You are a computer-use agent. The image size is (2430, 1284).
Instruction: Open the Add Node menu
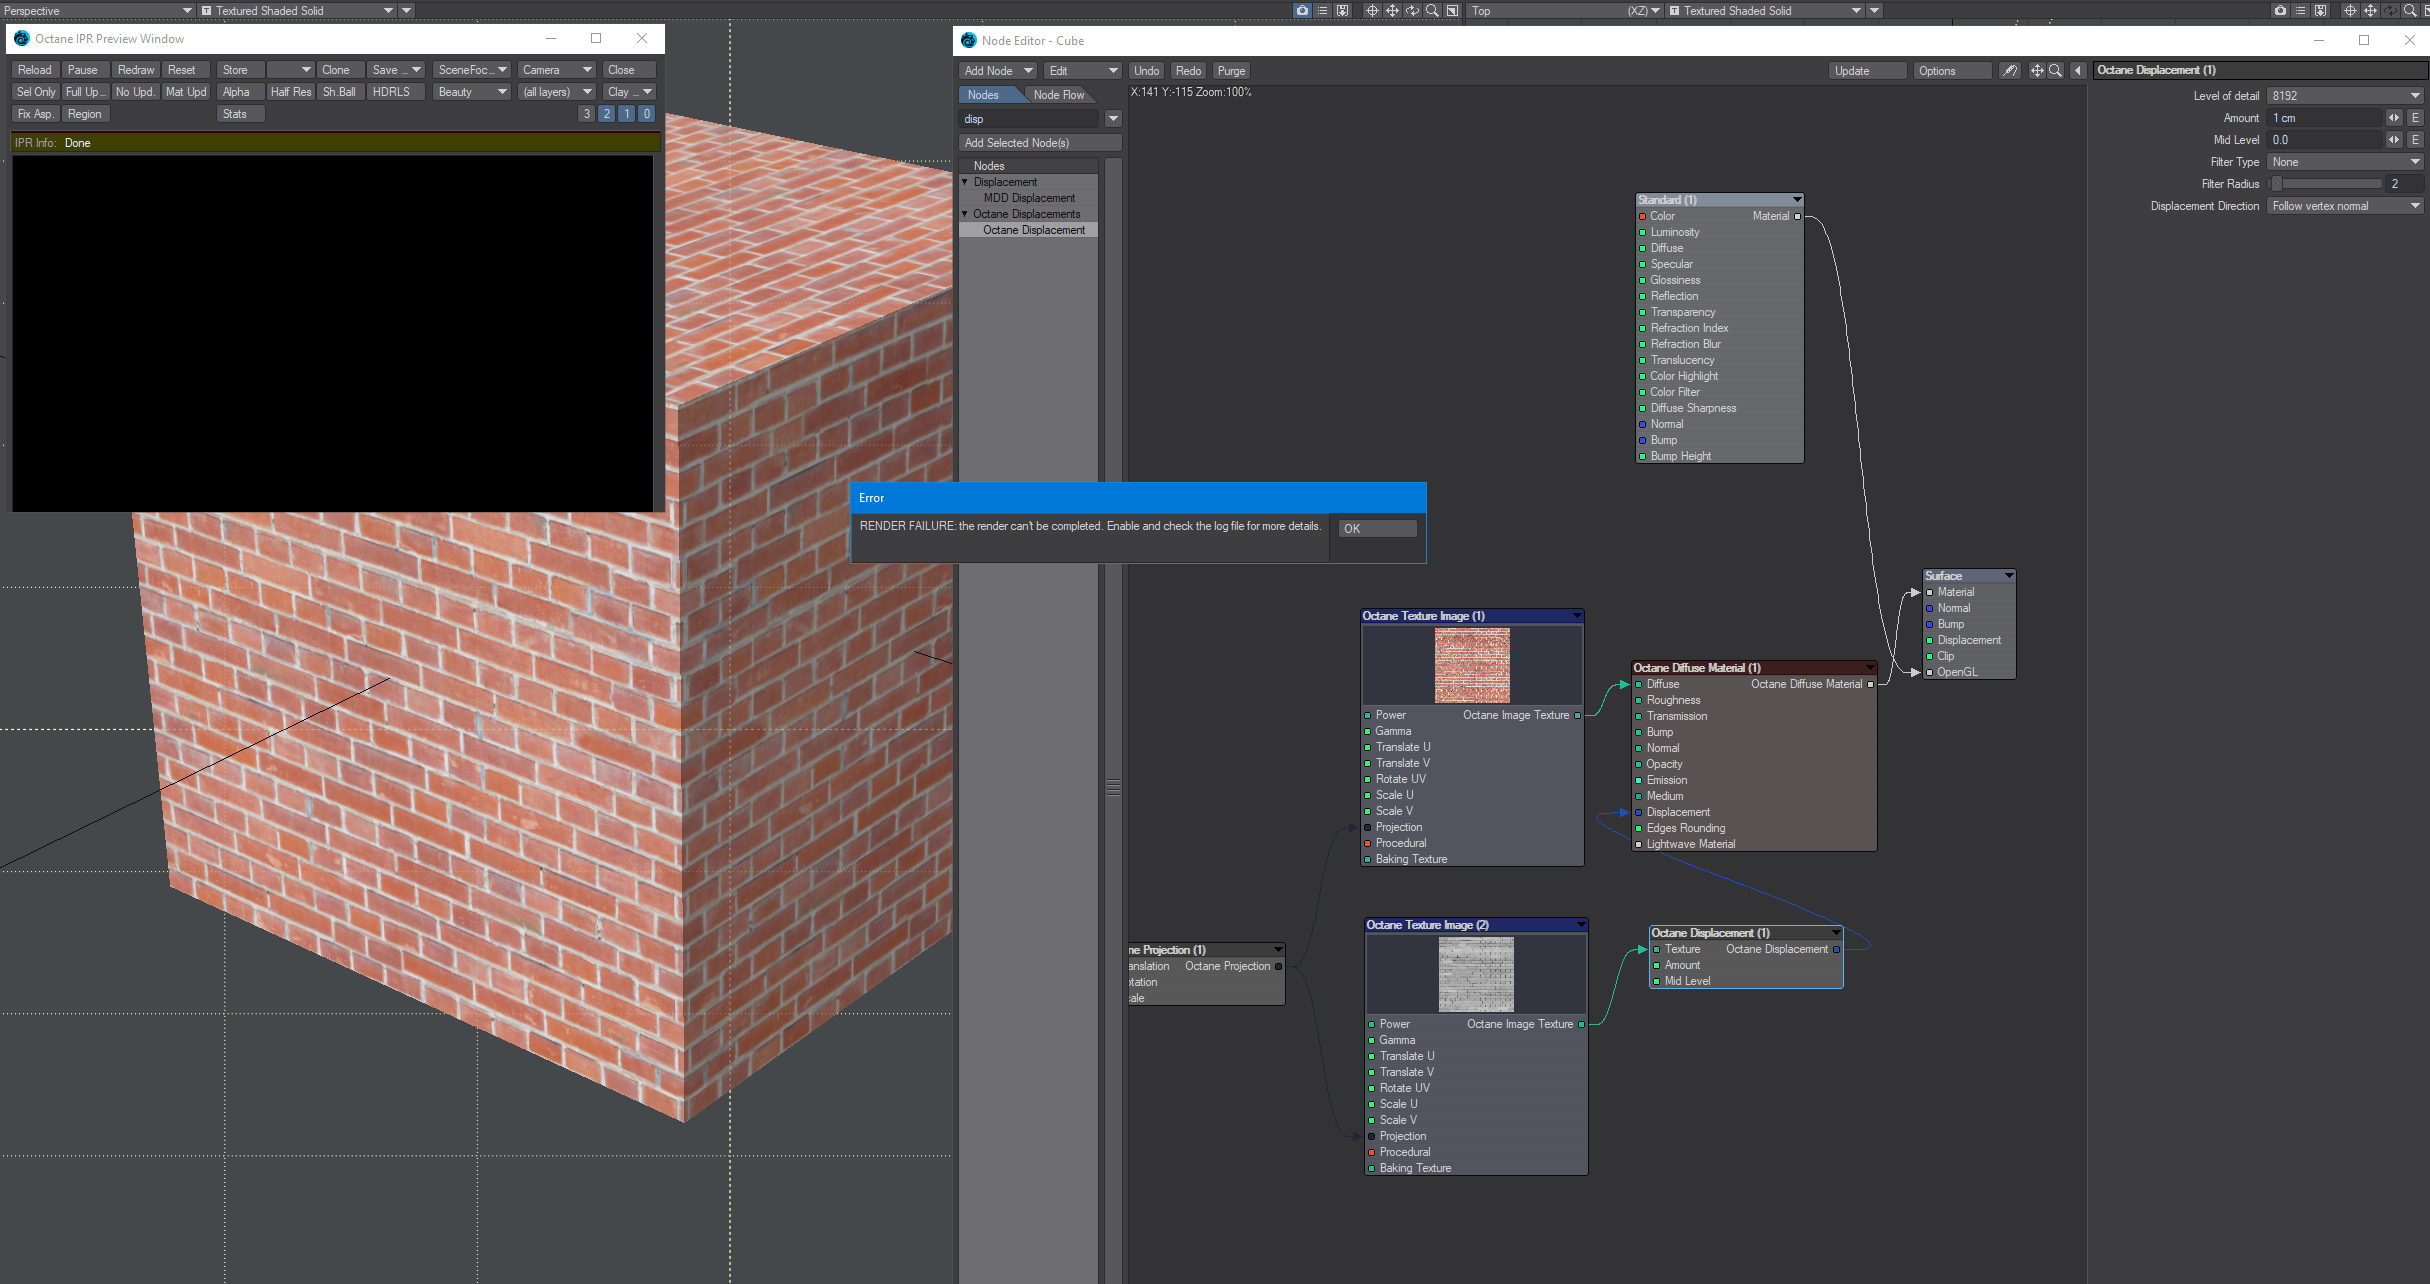point(997,71)
